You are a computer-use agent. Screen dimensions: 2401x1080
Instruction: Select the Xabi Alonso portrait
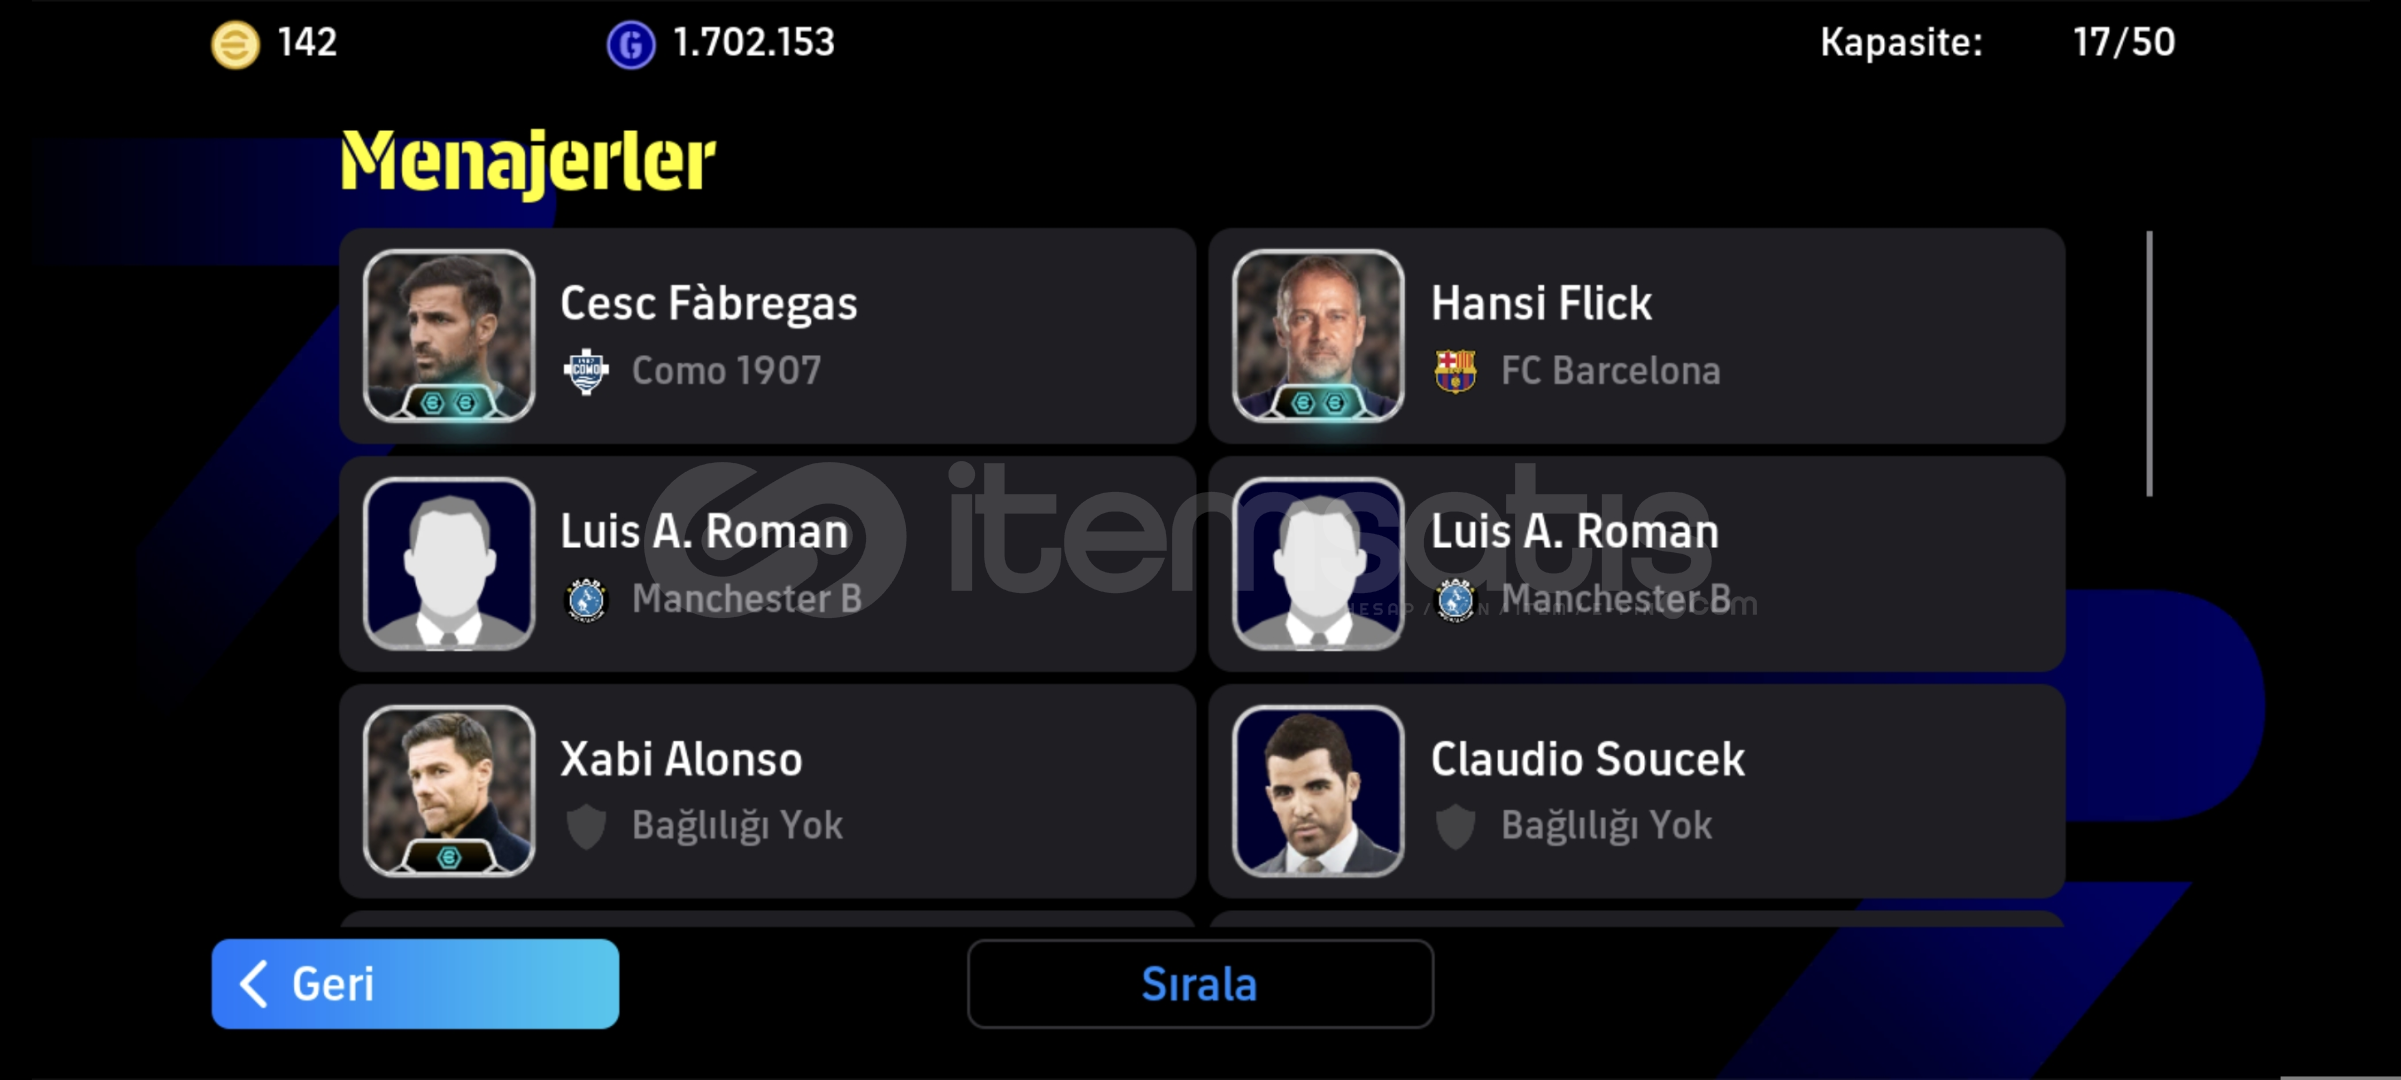(x=449, y=791)
